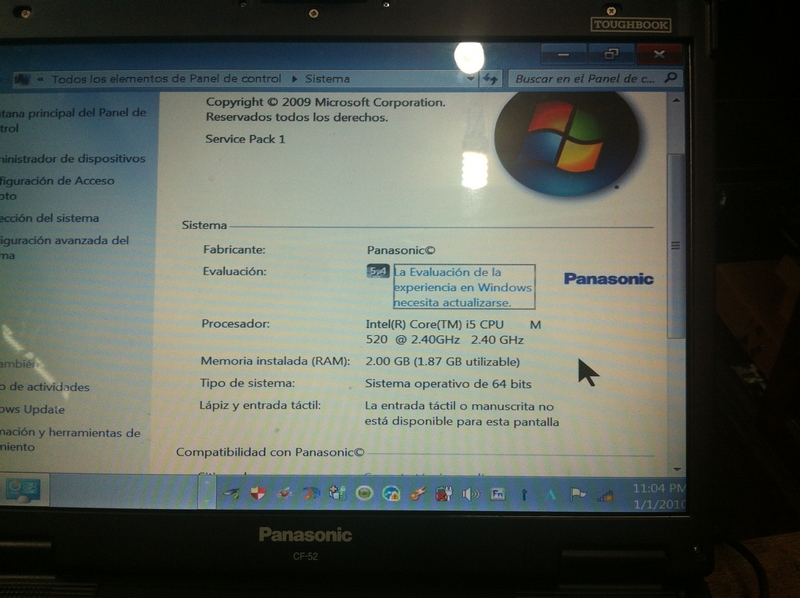Click the red and white shield tray icon
This screenshot has height=598, width=800.
pyautogui.click(x=258, y=493)
